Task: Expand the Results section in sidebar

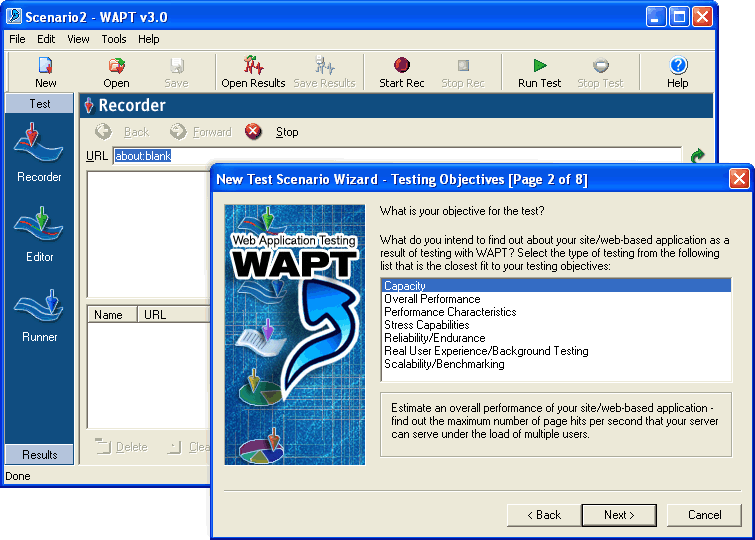Action: (40, 454)
